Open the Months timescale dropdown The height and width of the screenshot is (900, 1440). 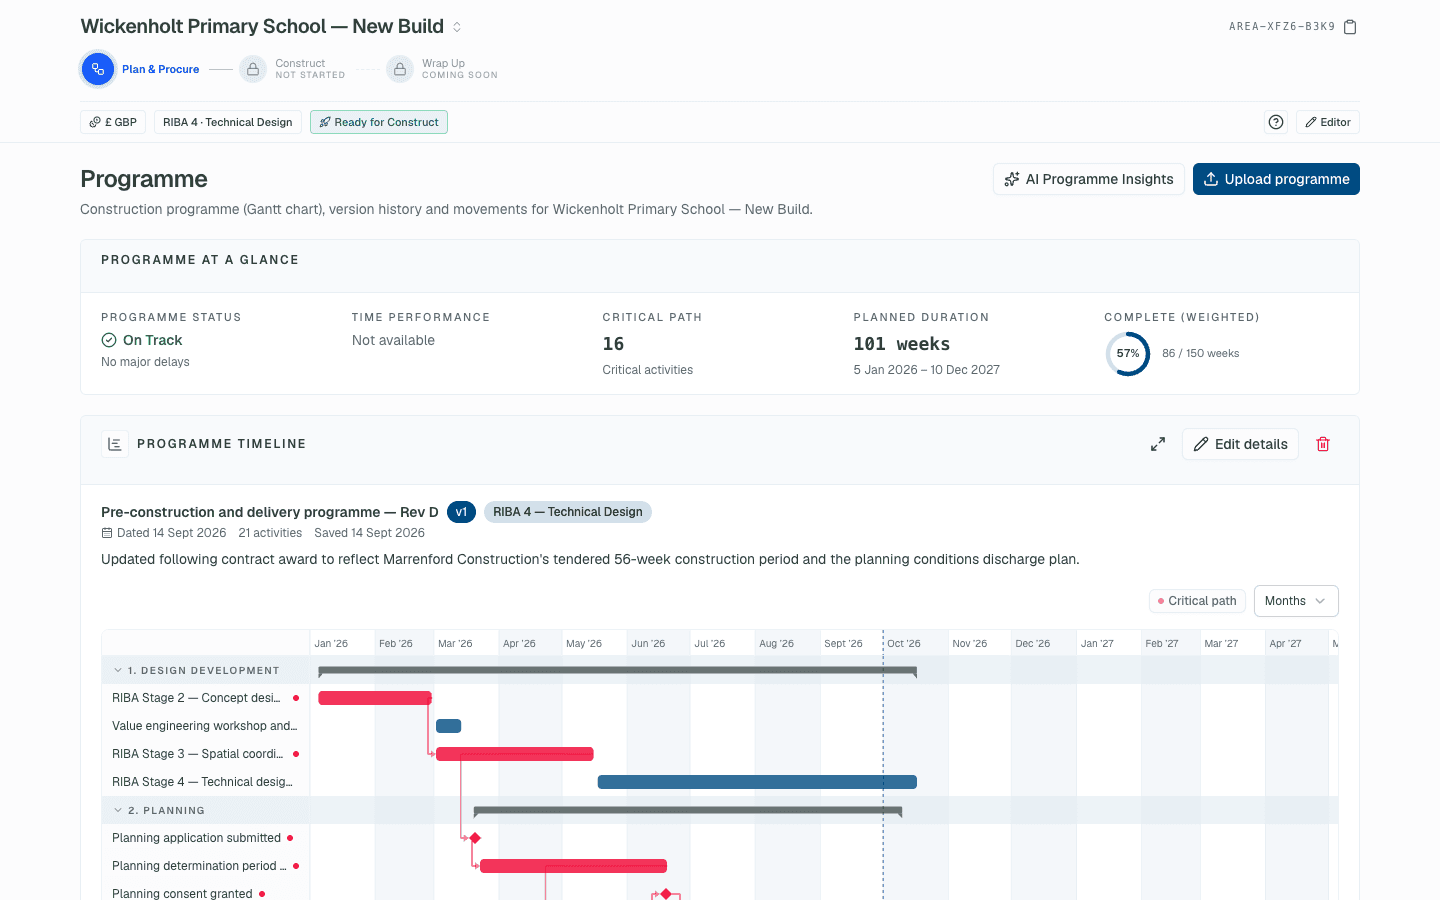click(x=1296, y=601)
